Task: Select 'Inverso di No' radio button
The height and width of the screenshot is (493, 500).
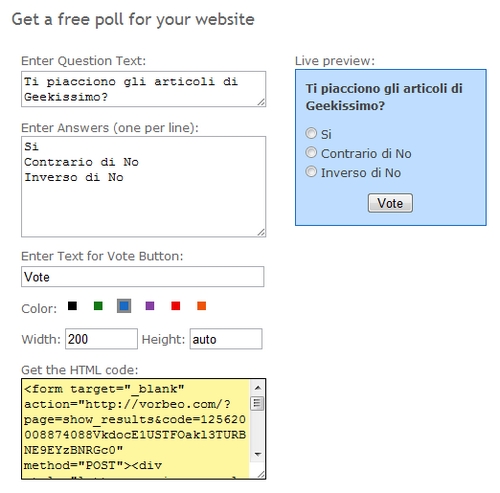Action: tap(311, 172)
